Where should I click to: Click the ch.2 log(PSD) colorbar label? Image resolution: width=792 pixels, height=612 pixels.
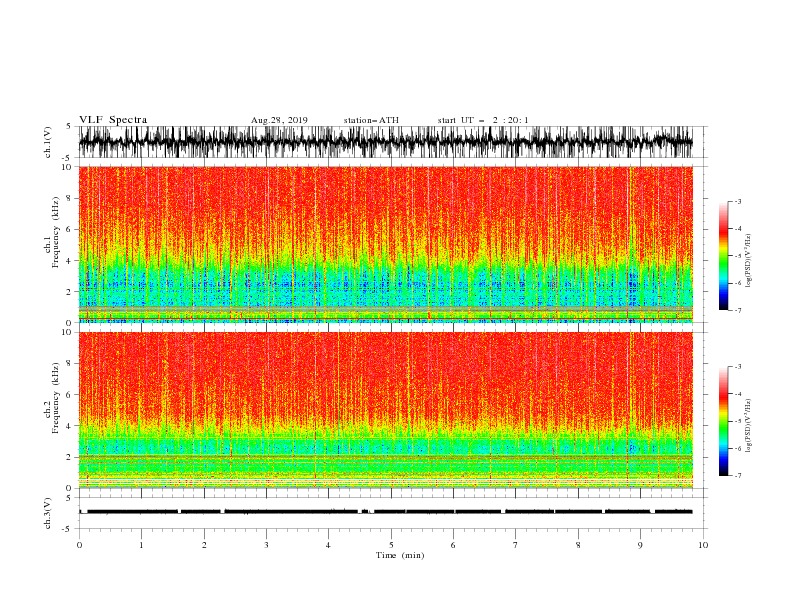(x=748, y=426)
